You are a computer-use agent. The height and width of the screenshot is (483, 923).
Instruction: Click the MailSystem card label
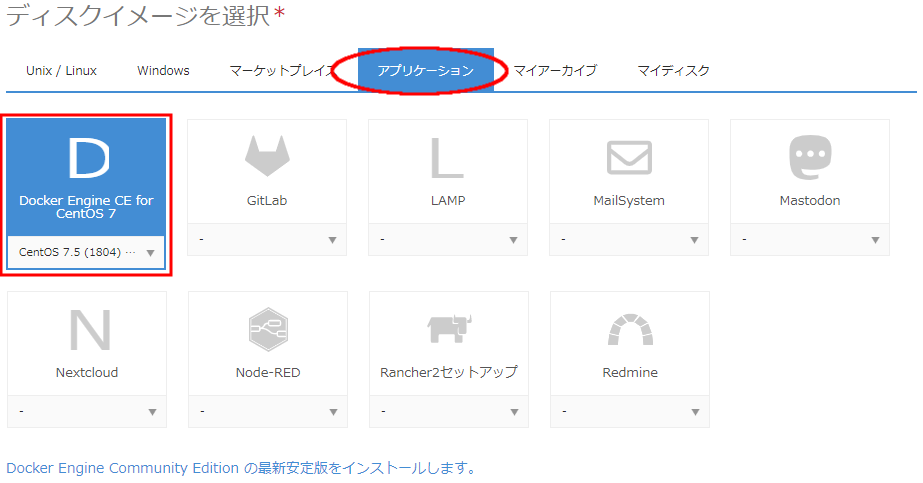tap(629, 201)
